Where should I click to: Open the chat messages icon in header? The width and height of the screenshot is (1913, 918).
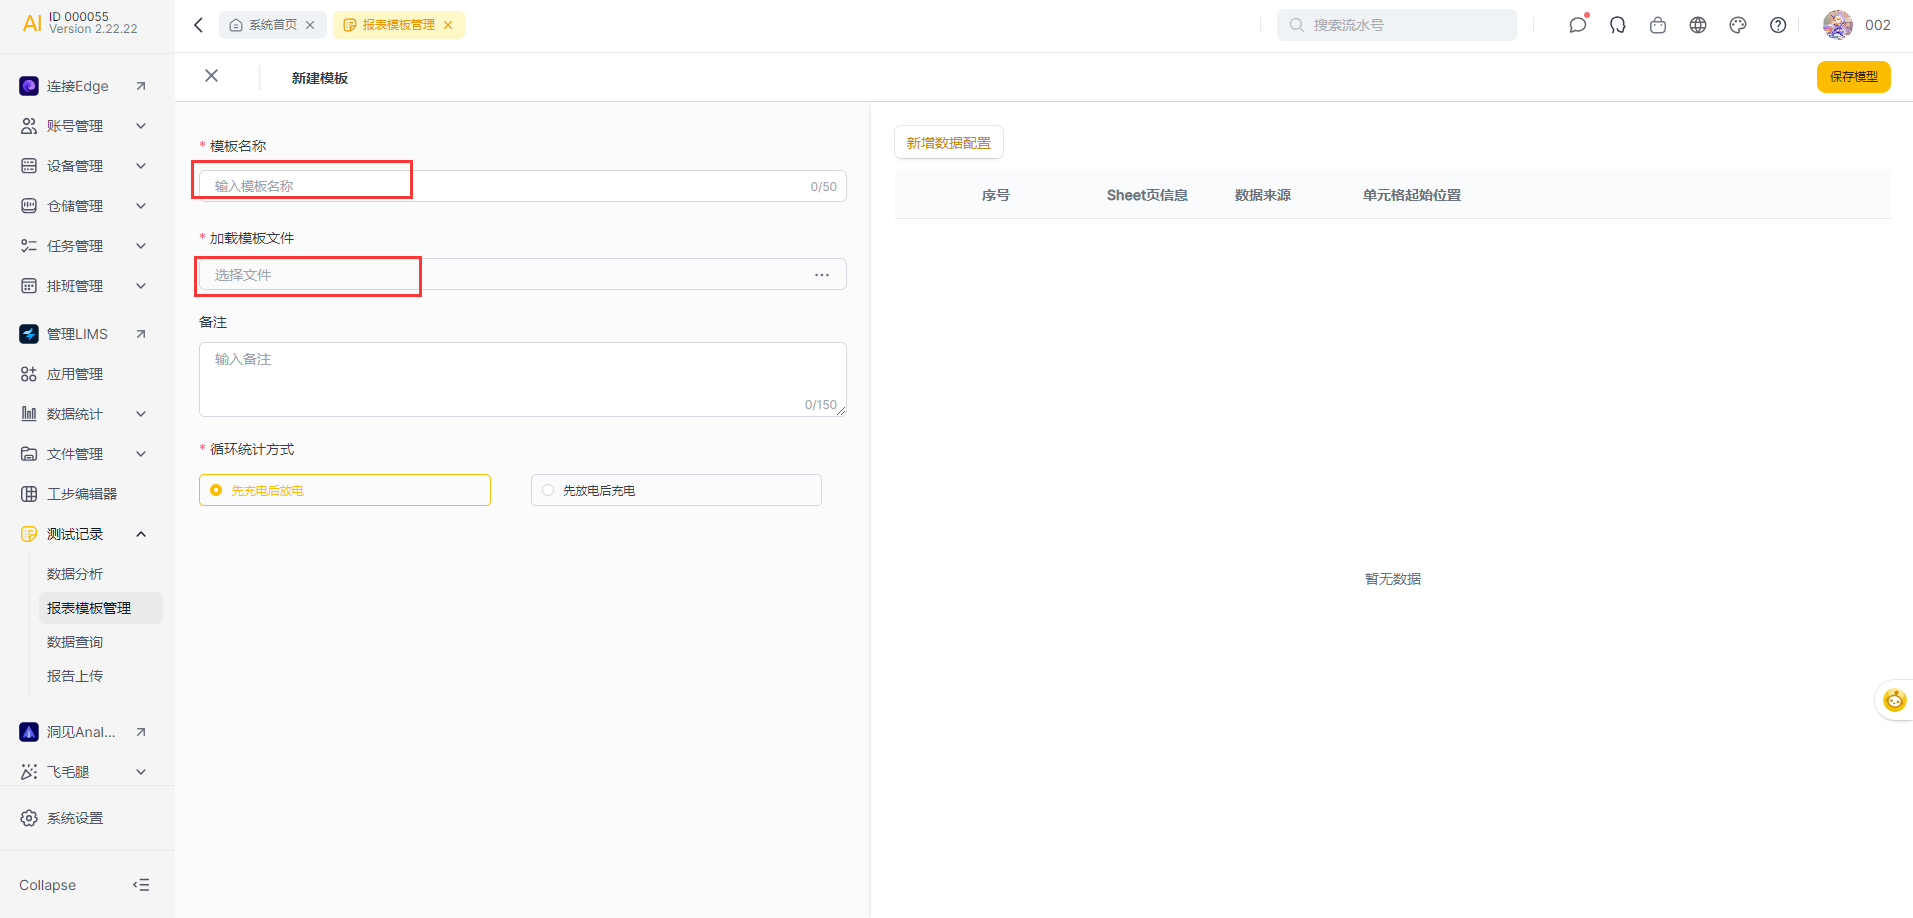(x=1578, y=25)
